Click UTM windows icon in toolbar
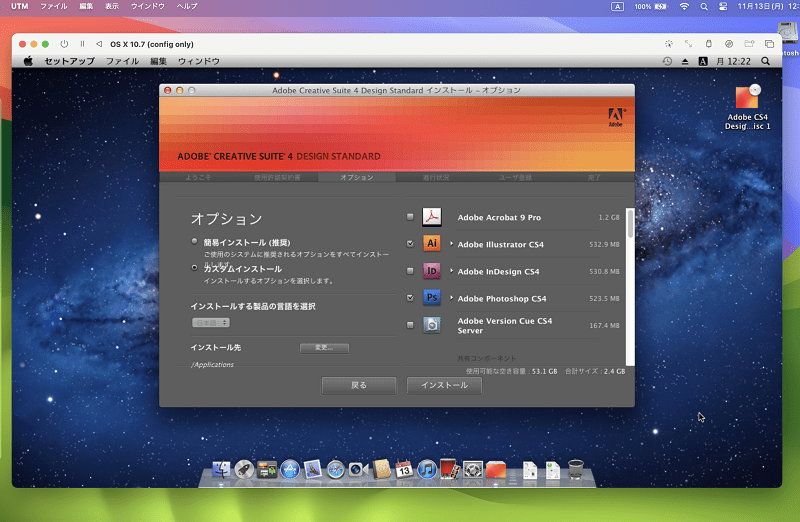 (769, 44)
